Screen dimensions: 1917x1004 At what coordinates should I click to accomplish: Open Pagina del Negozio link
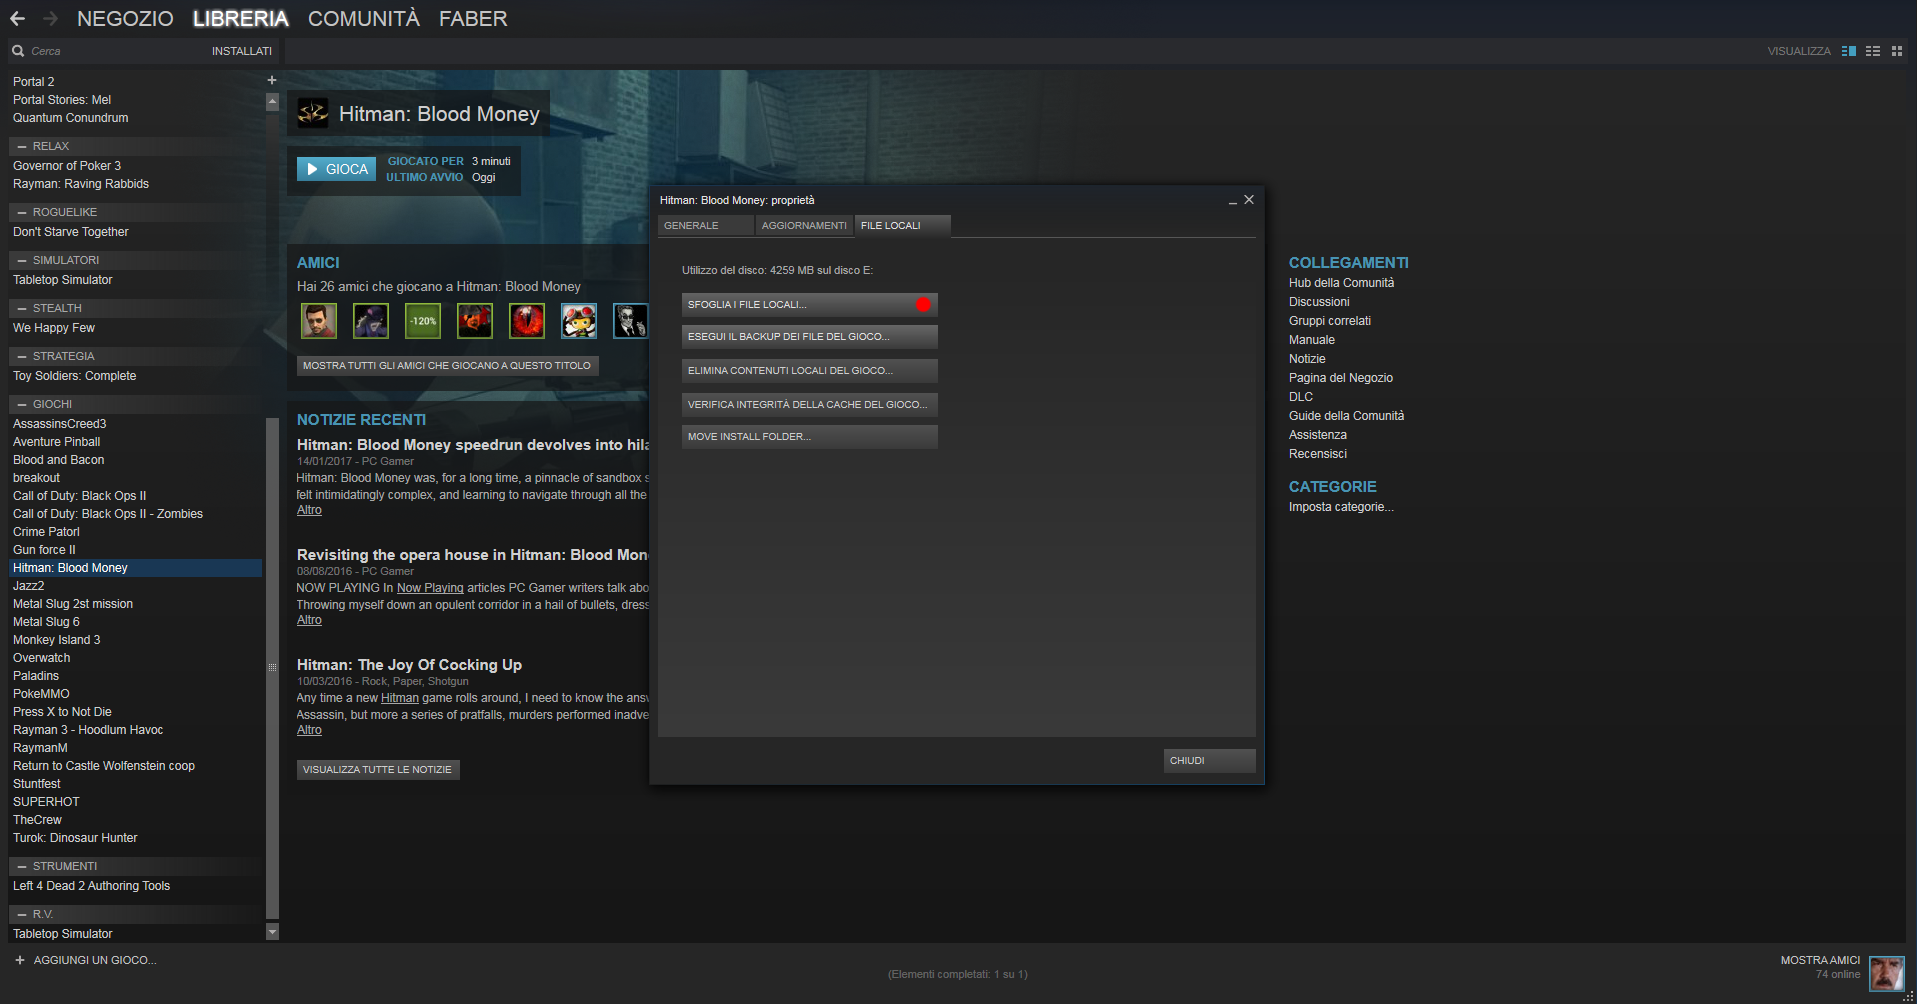[1341, 378]
